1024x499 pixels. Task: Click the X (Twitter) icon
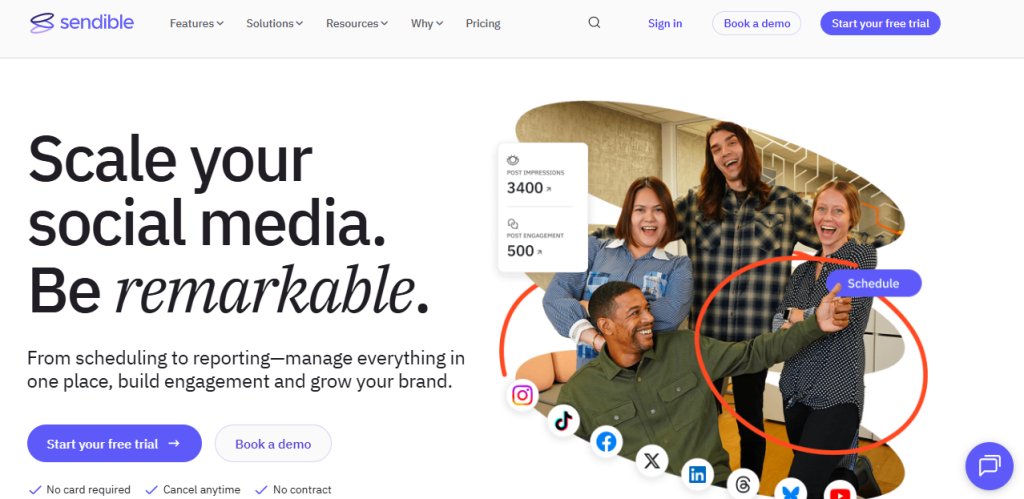652,461
